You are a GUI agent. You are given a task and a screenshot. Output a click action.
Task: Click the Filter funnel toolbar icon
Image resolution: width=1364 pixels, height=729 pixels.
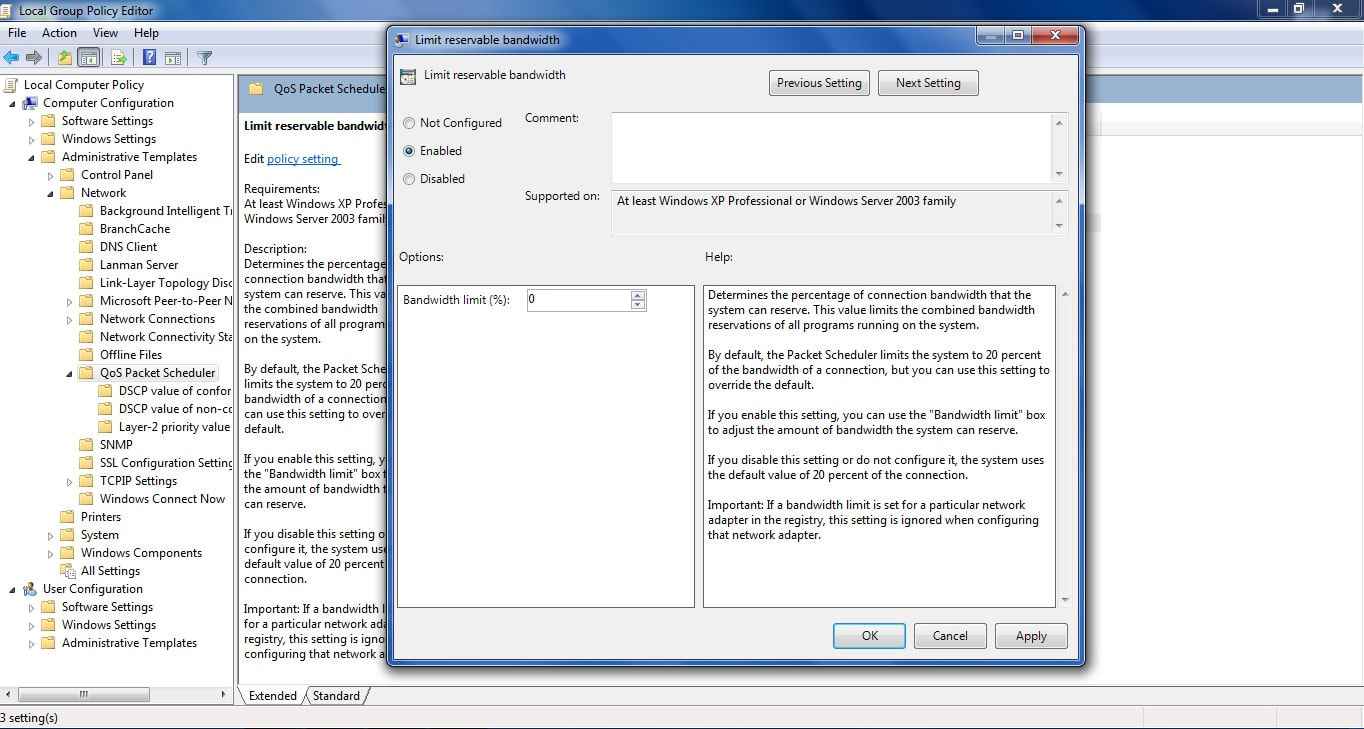click(x=204, y=58)
